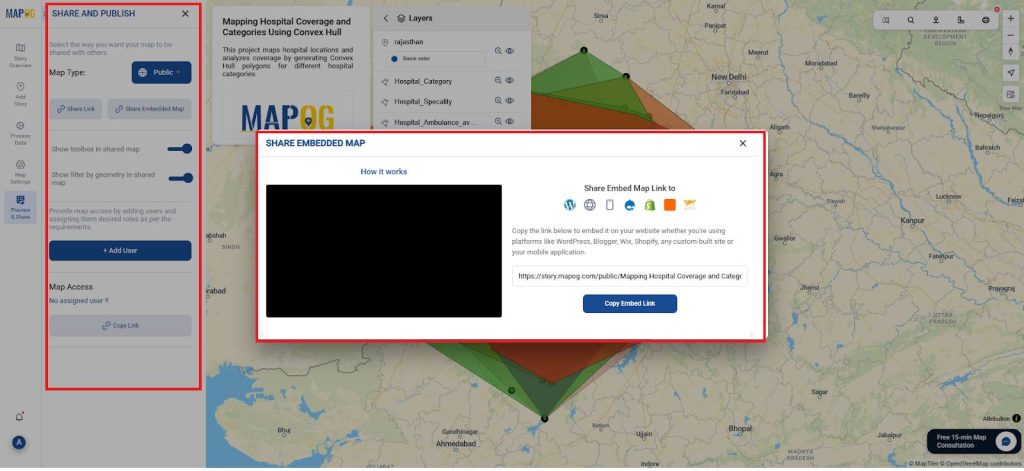This screenshot has height=471, width=1024.
Task: Hide the Hospital_Specality layer
Action: point(510,101)
